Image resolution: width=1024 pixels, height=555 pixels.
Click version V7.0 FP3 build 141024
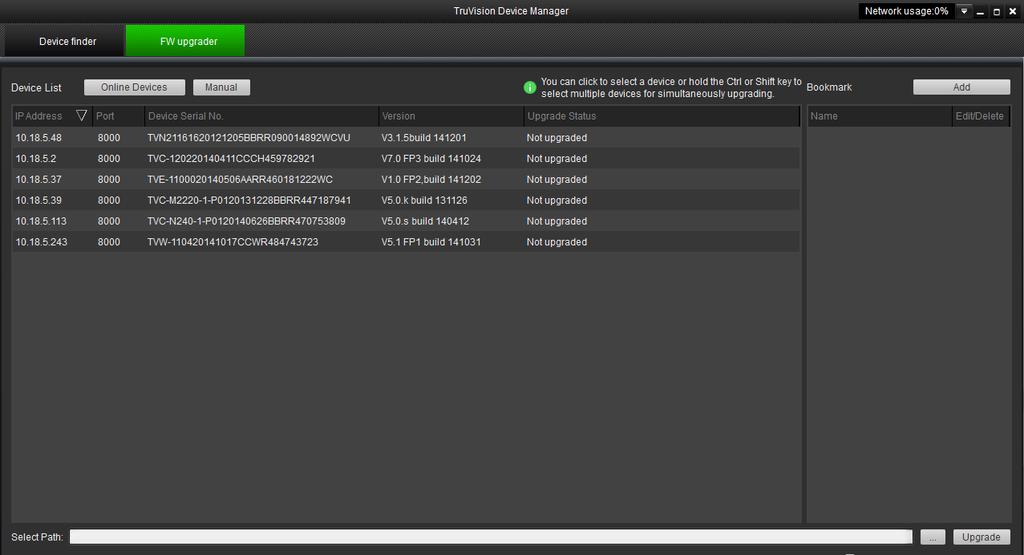click(x=431, y=159)
